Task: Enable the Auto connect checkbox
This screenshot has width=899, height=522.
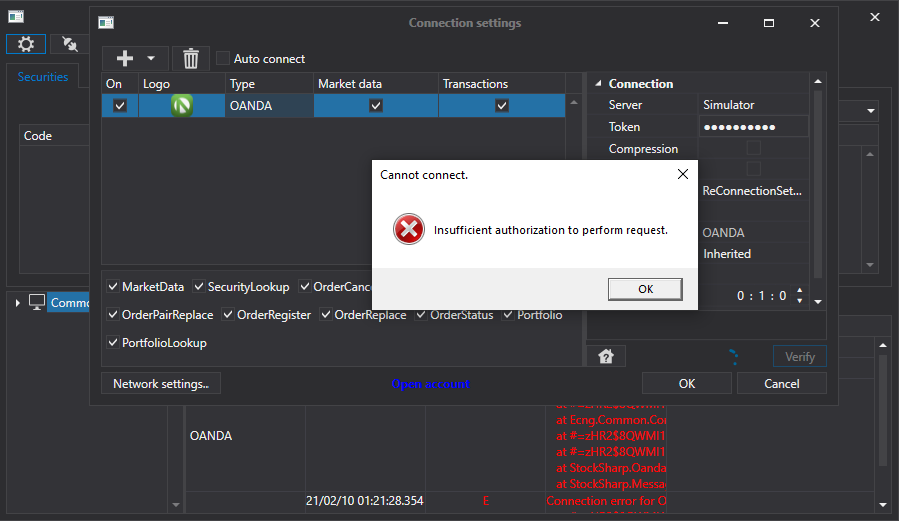Action: (x=223, y=59)
